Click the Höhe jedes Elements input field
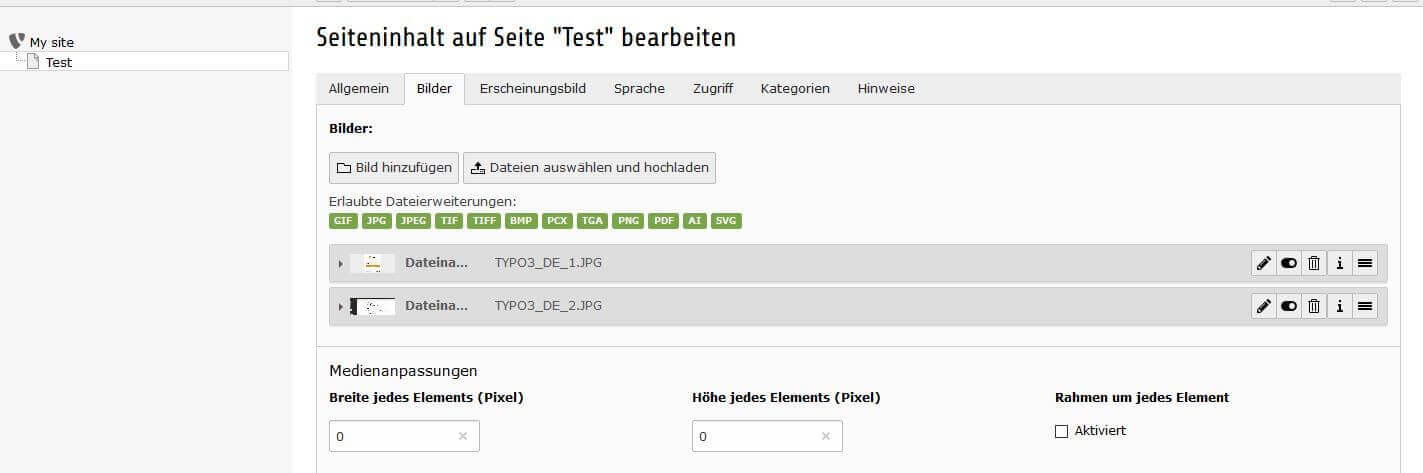The width and height of the screenshot is (1423, 473). tap(767, 436)
